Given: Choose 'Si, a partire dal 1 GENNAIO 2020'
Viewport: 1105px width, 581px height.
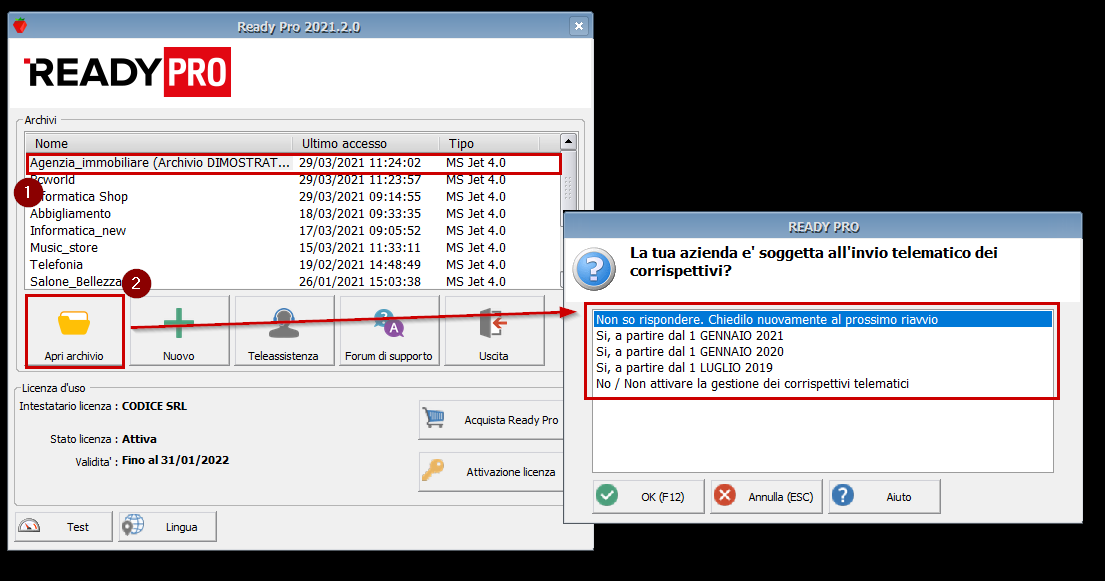Looking at the screenshot, I should click(x=822, y=351).
